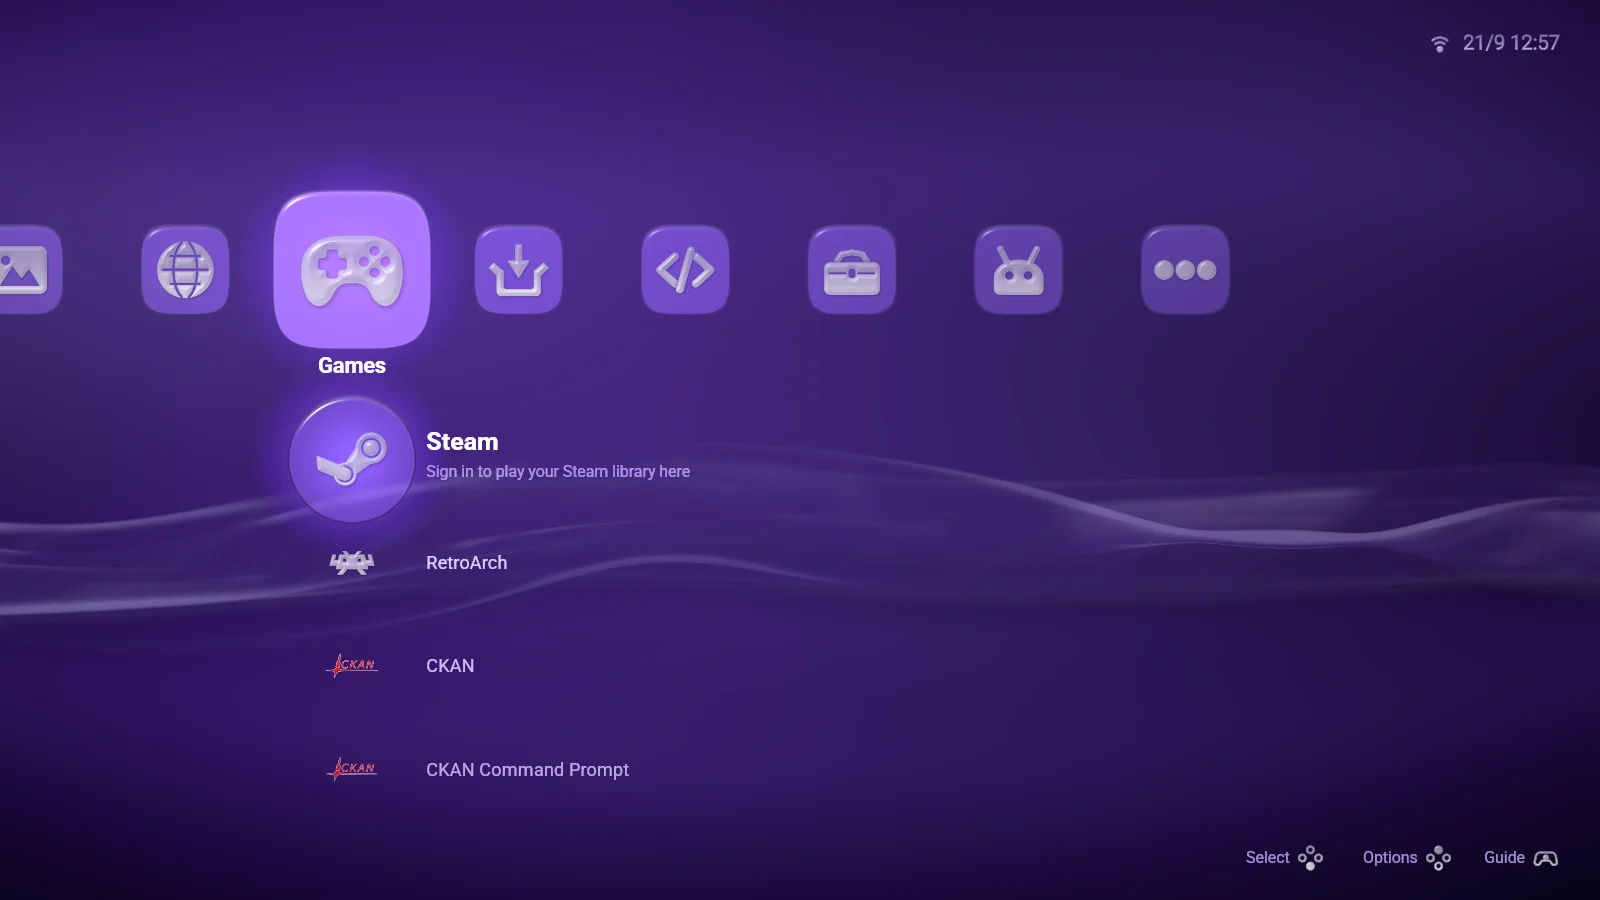Click the Select button glyph icon
Viewport: 1600px width, 900px height.
1310,858
